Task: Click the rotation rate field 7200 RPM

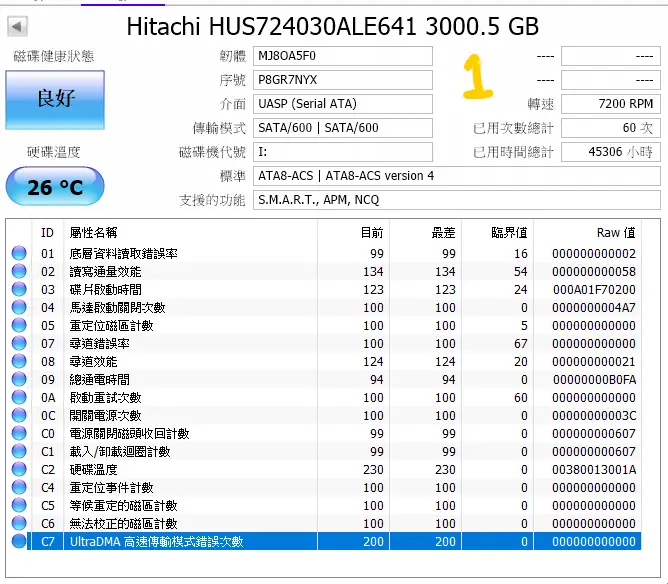Action: (611, 104)
